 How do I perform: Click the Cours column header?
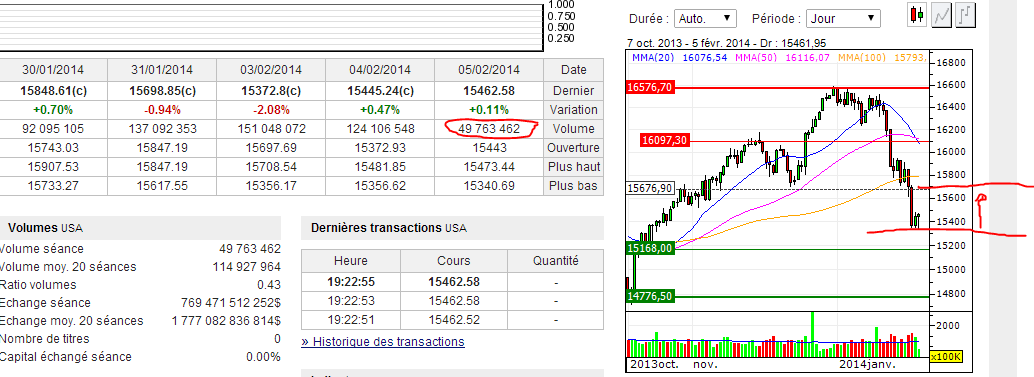pyautogui.click(x=454, y=260)
